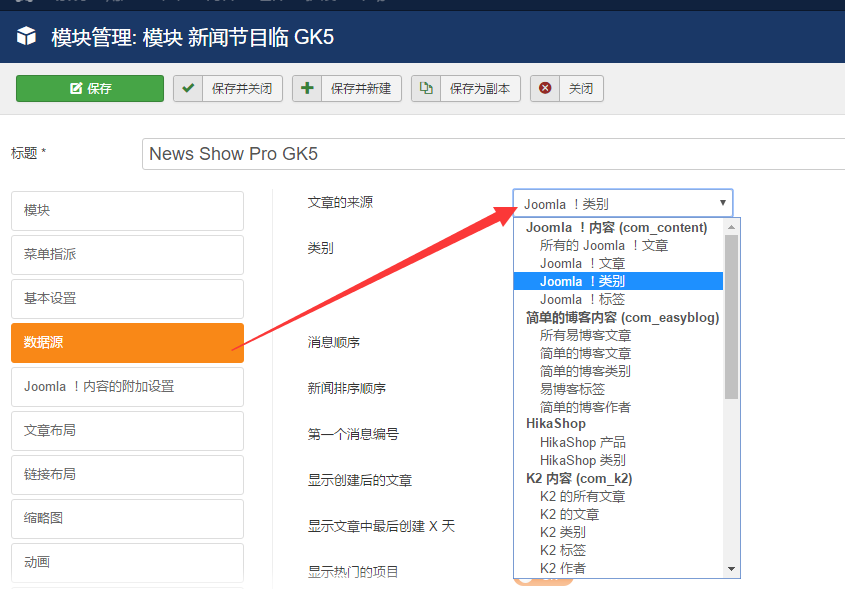Viewport: 845px width, 589px height.
Task: Click the dropdown list scrollbar up arrow
Action: point(731,227)
